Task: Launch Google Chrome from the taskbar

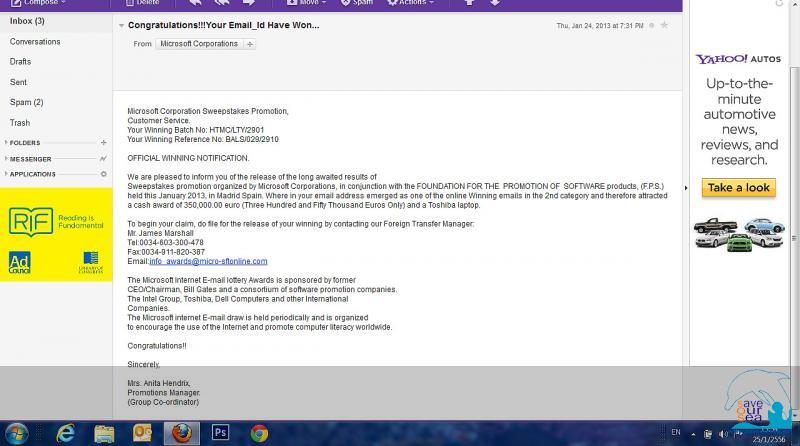Action: [259, 432]
